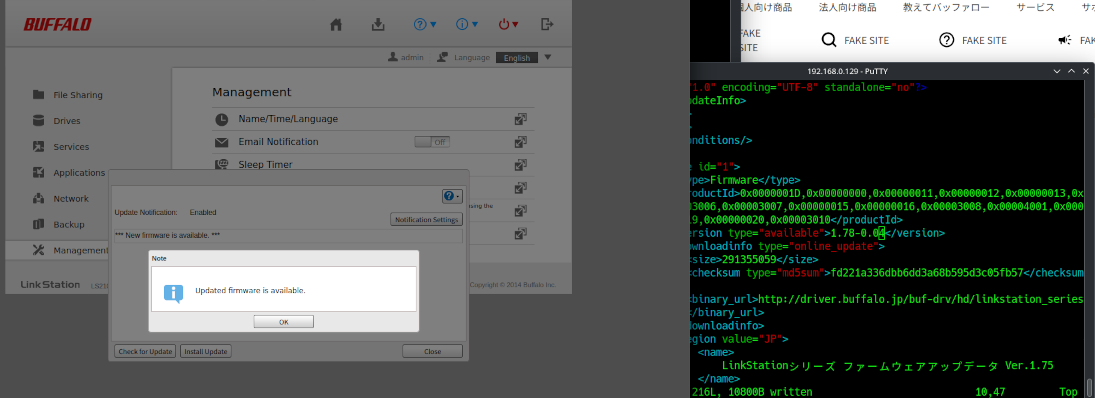
Task: Open help dropdown in update dialog
Action: [452, 197]
